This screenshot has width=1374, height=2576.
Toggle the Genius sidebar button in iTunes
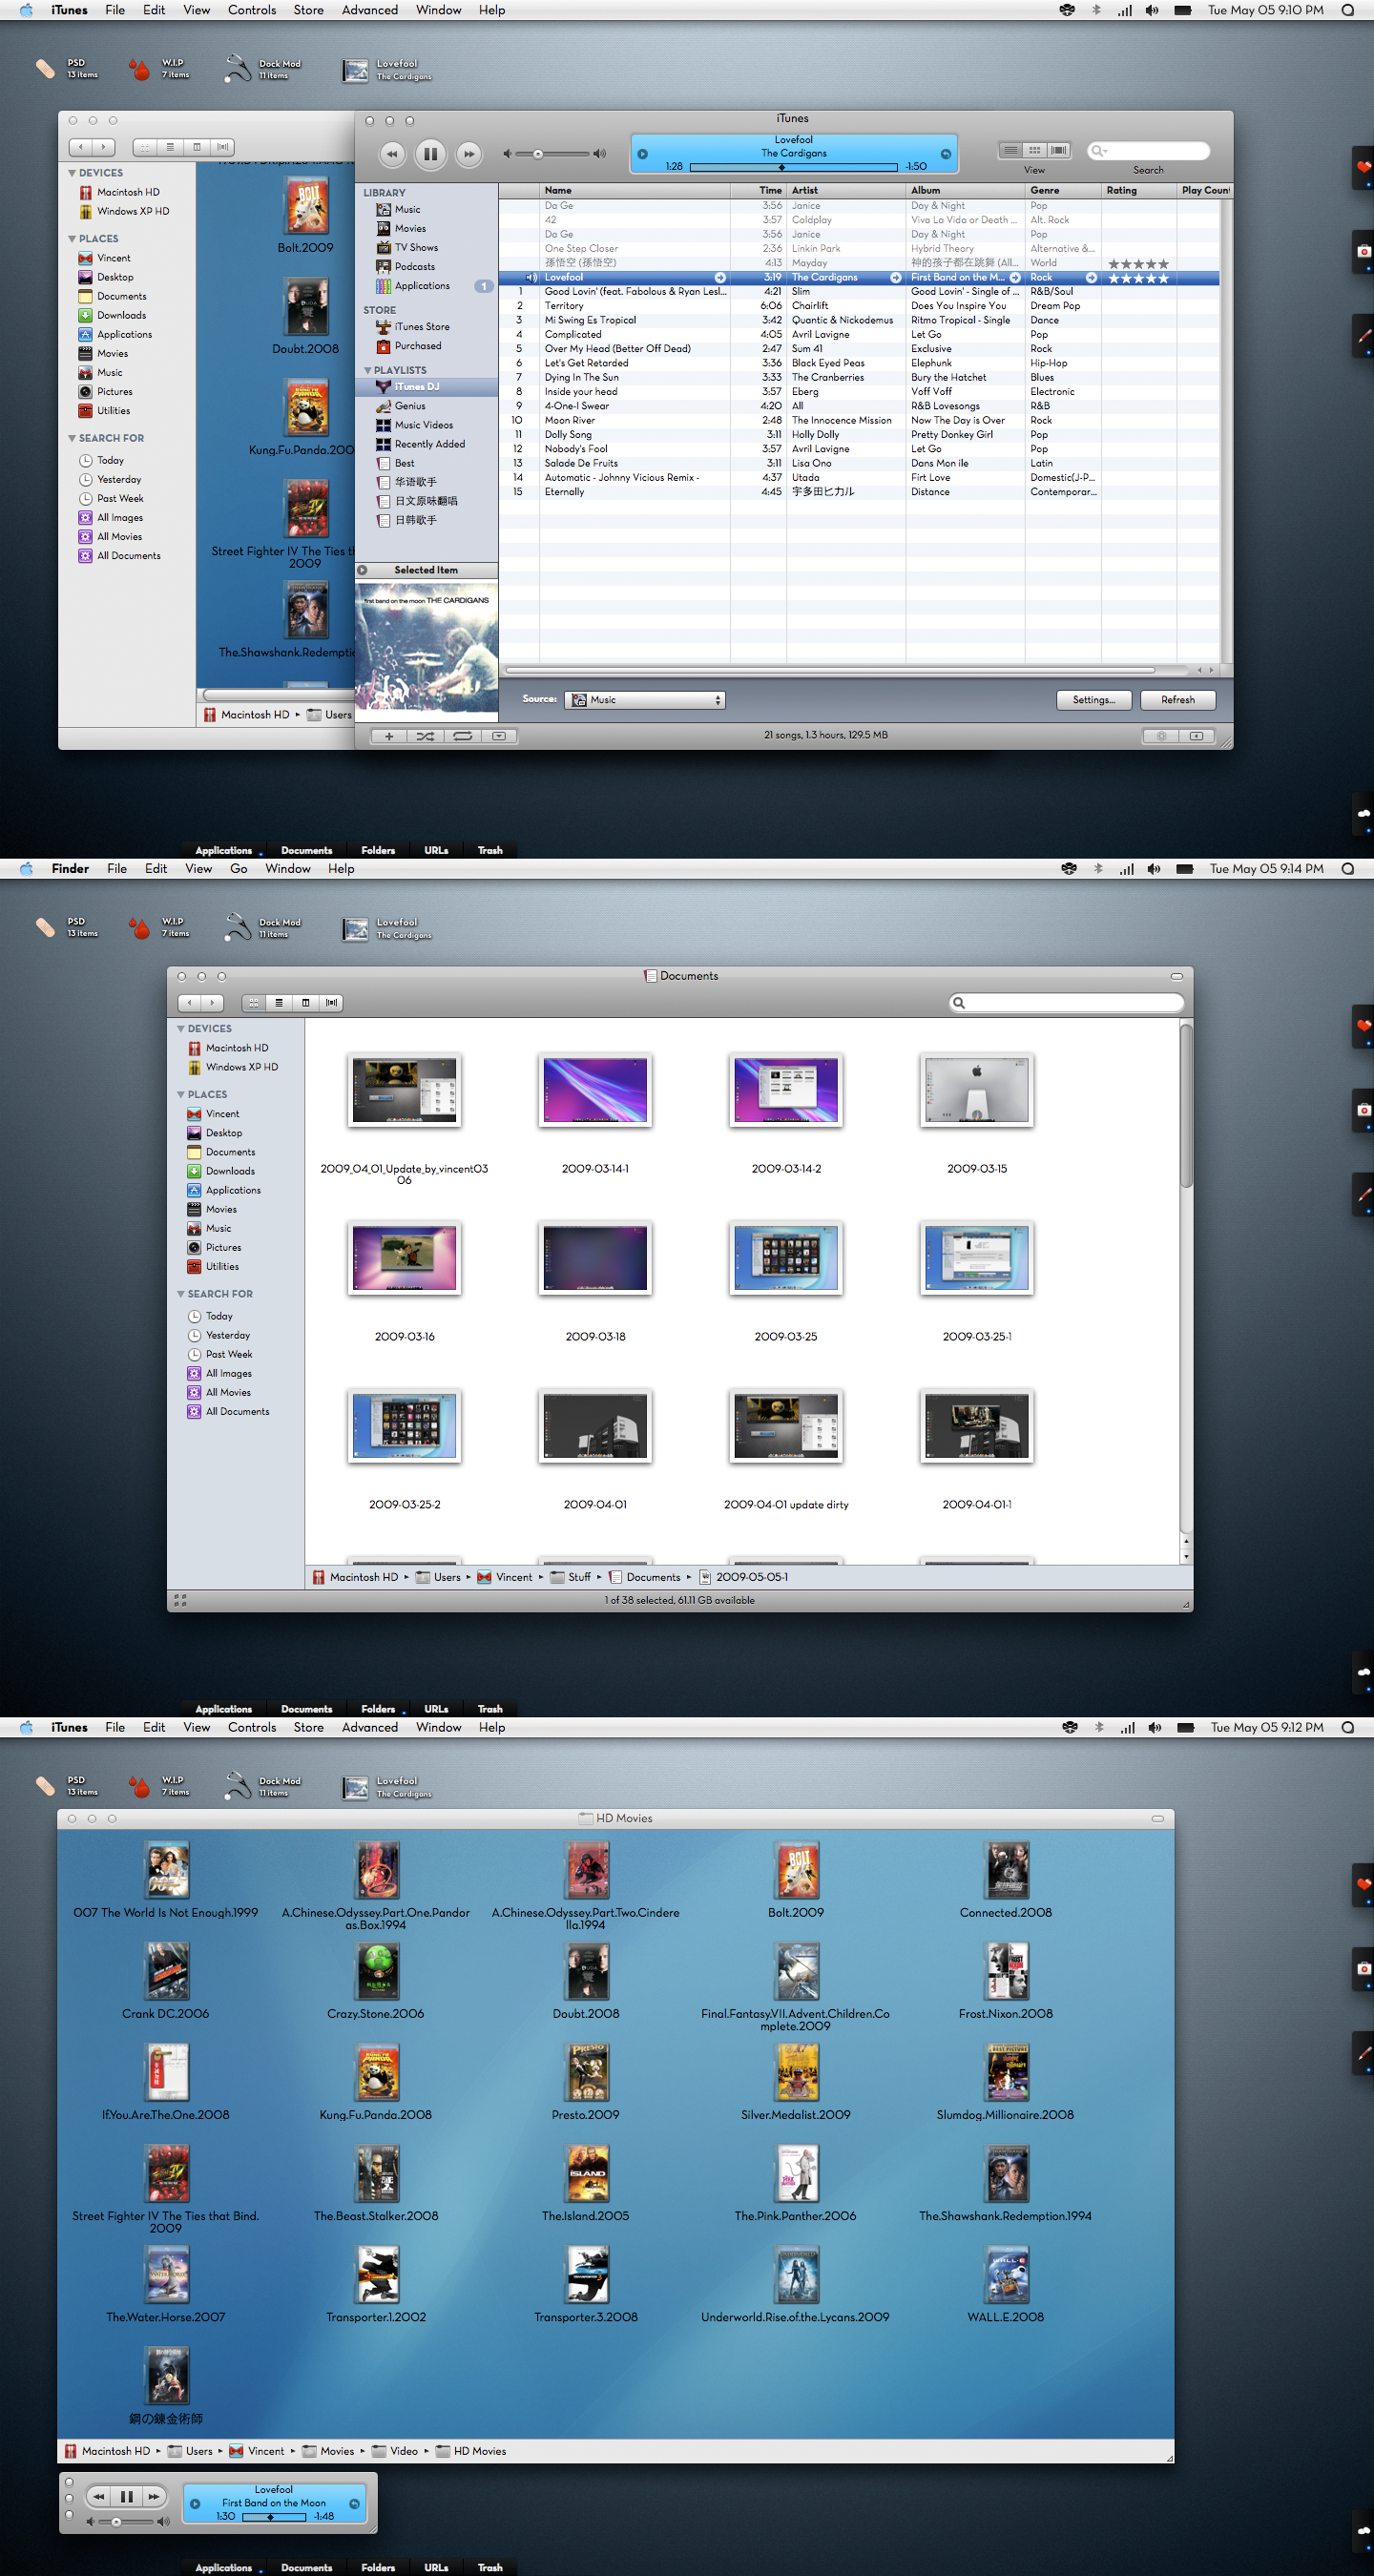[x=1197, y=736]
